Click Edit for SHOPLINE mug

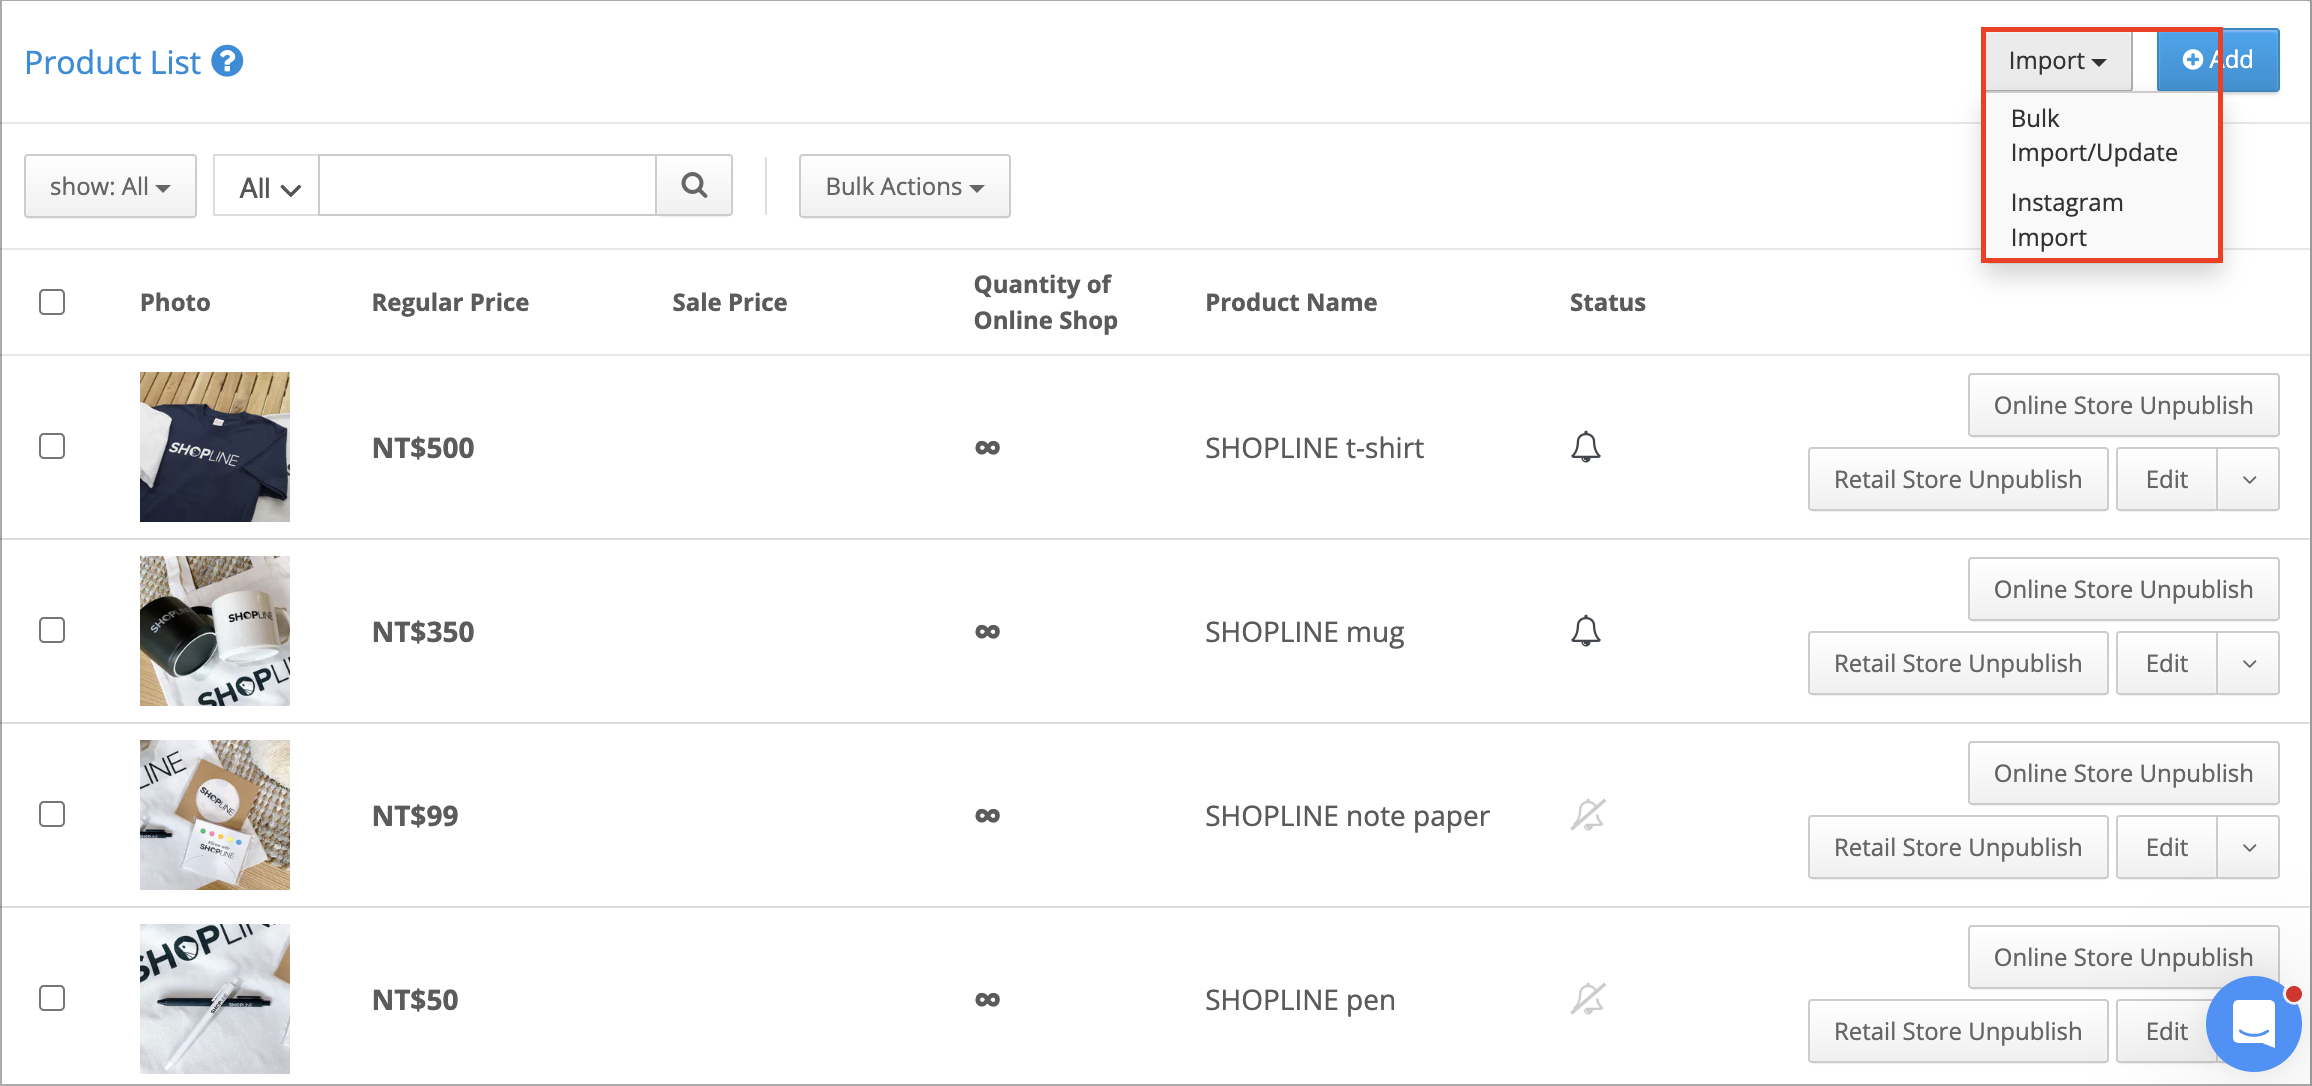point(2167,663)
